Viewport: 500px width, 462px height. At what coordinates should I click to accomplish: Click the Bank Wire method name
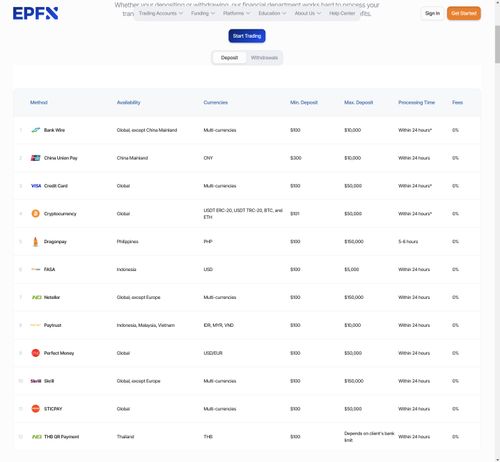54,130
